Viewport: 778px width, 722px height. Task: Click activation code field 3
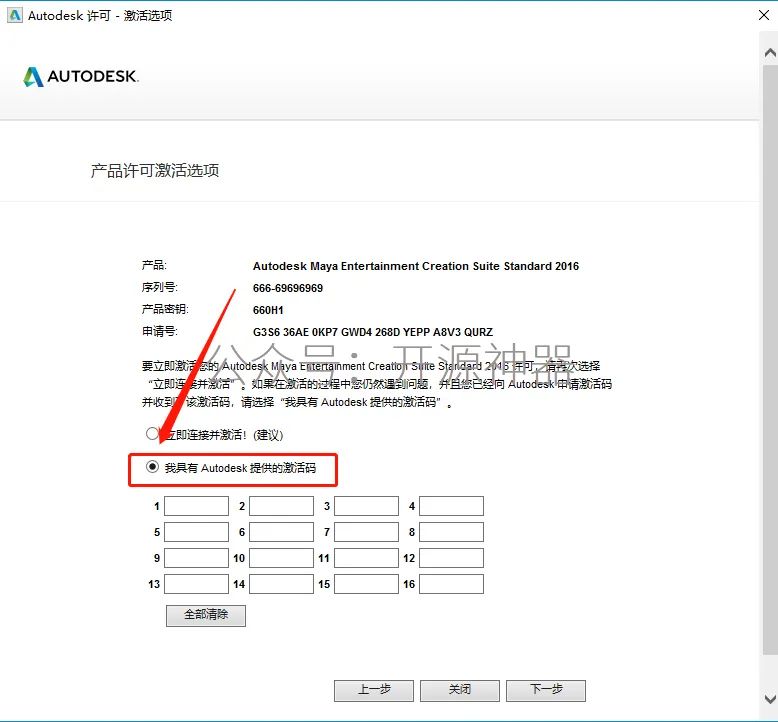(x=366, y=506)
